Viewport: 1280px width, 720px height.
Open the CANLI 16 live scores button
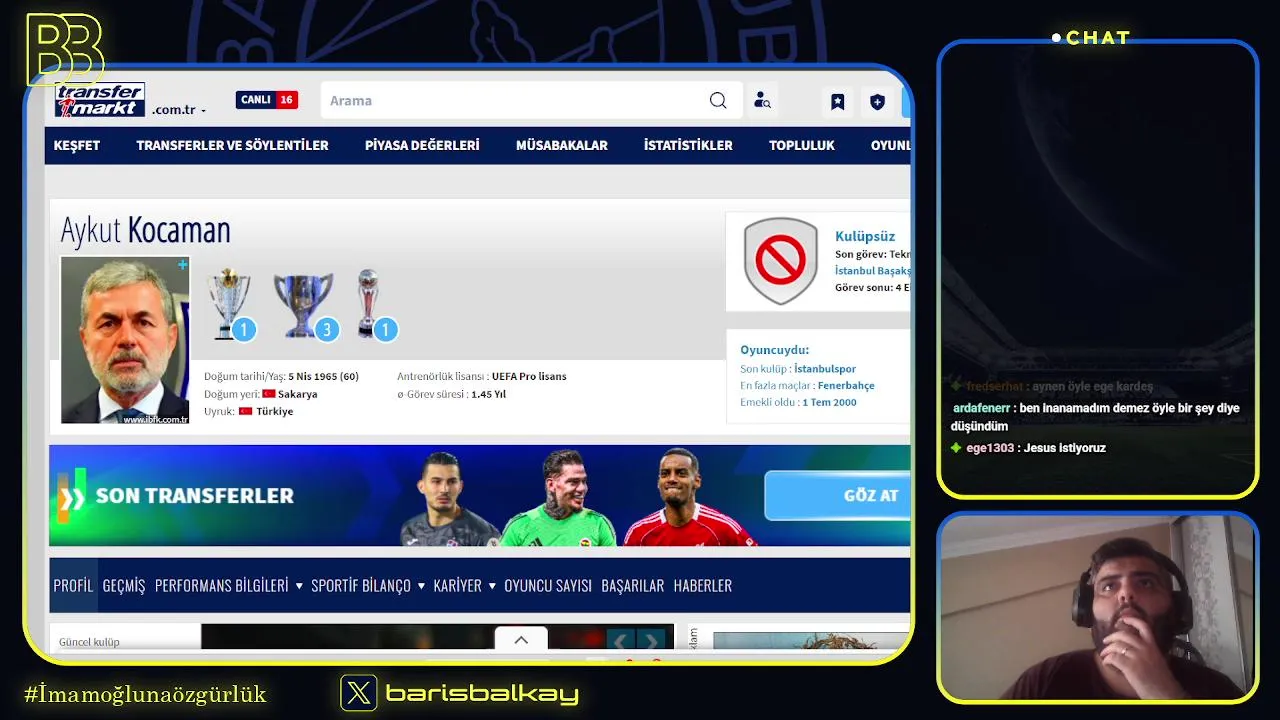267,100
